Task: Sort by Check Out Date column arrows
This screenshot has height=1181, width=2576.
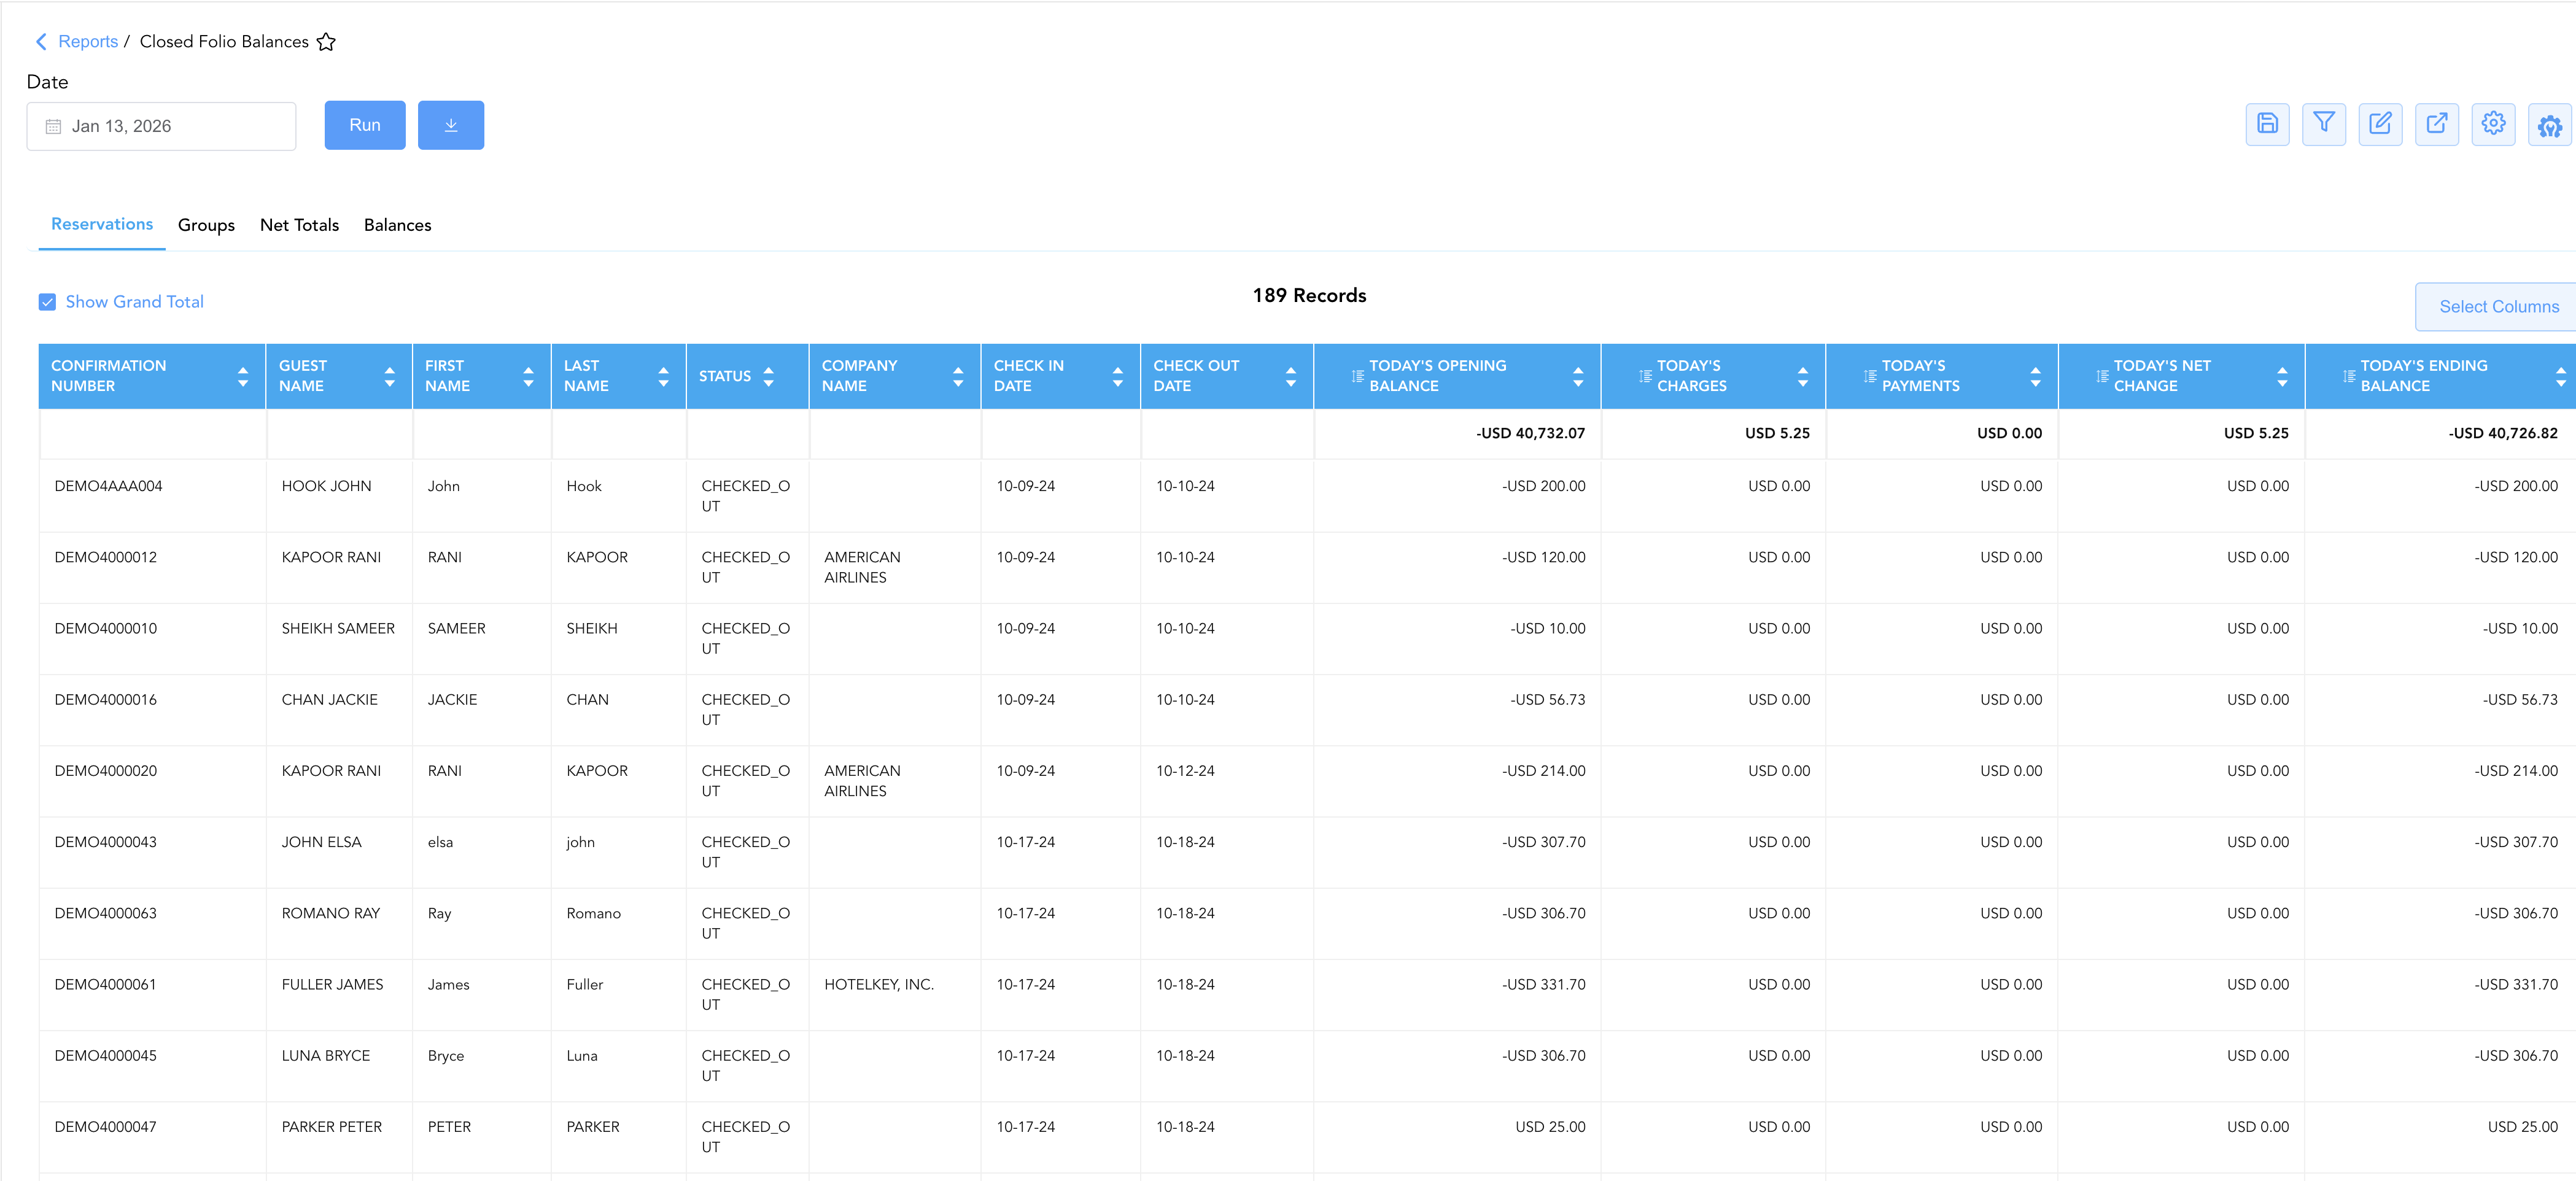Action: 1291,377
